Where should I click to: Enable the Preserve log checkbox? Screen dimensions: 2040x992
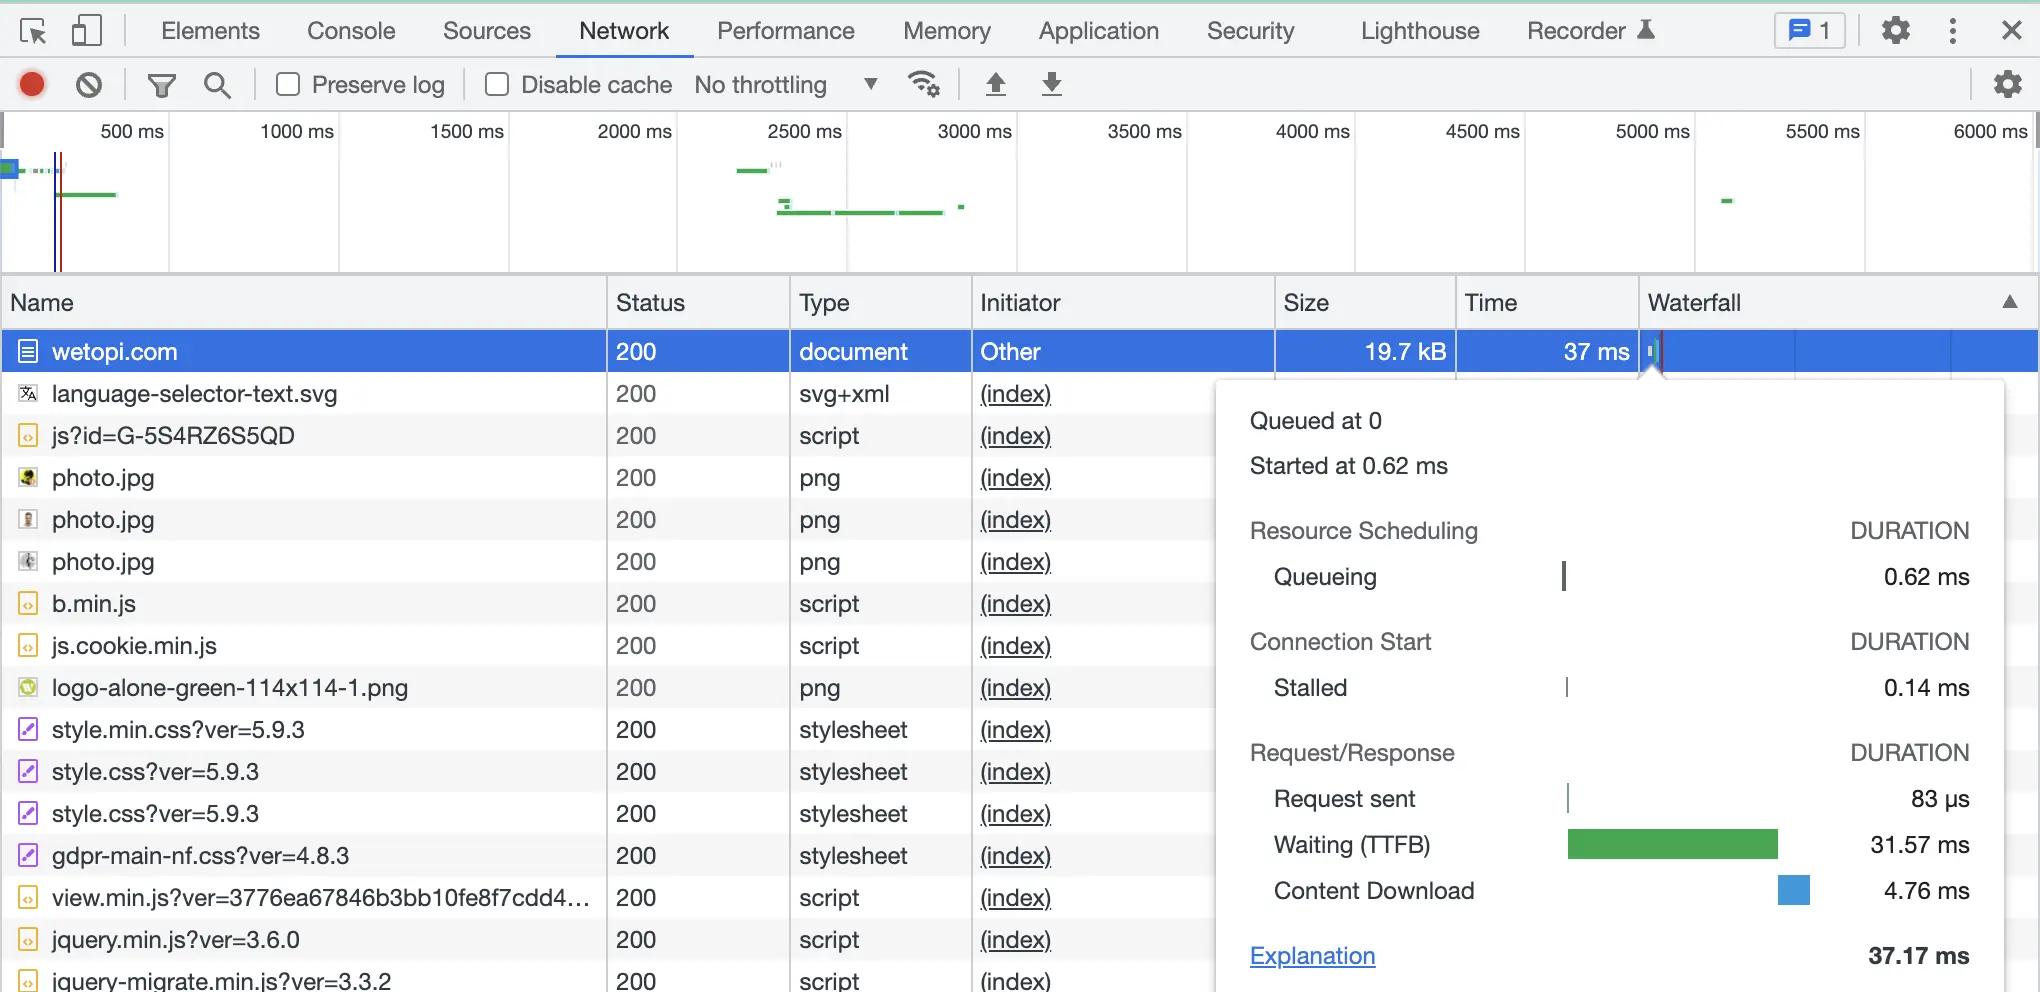tap(288, 85)
